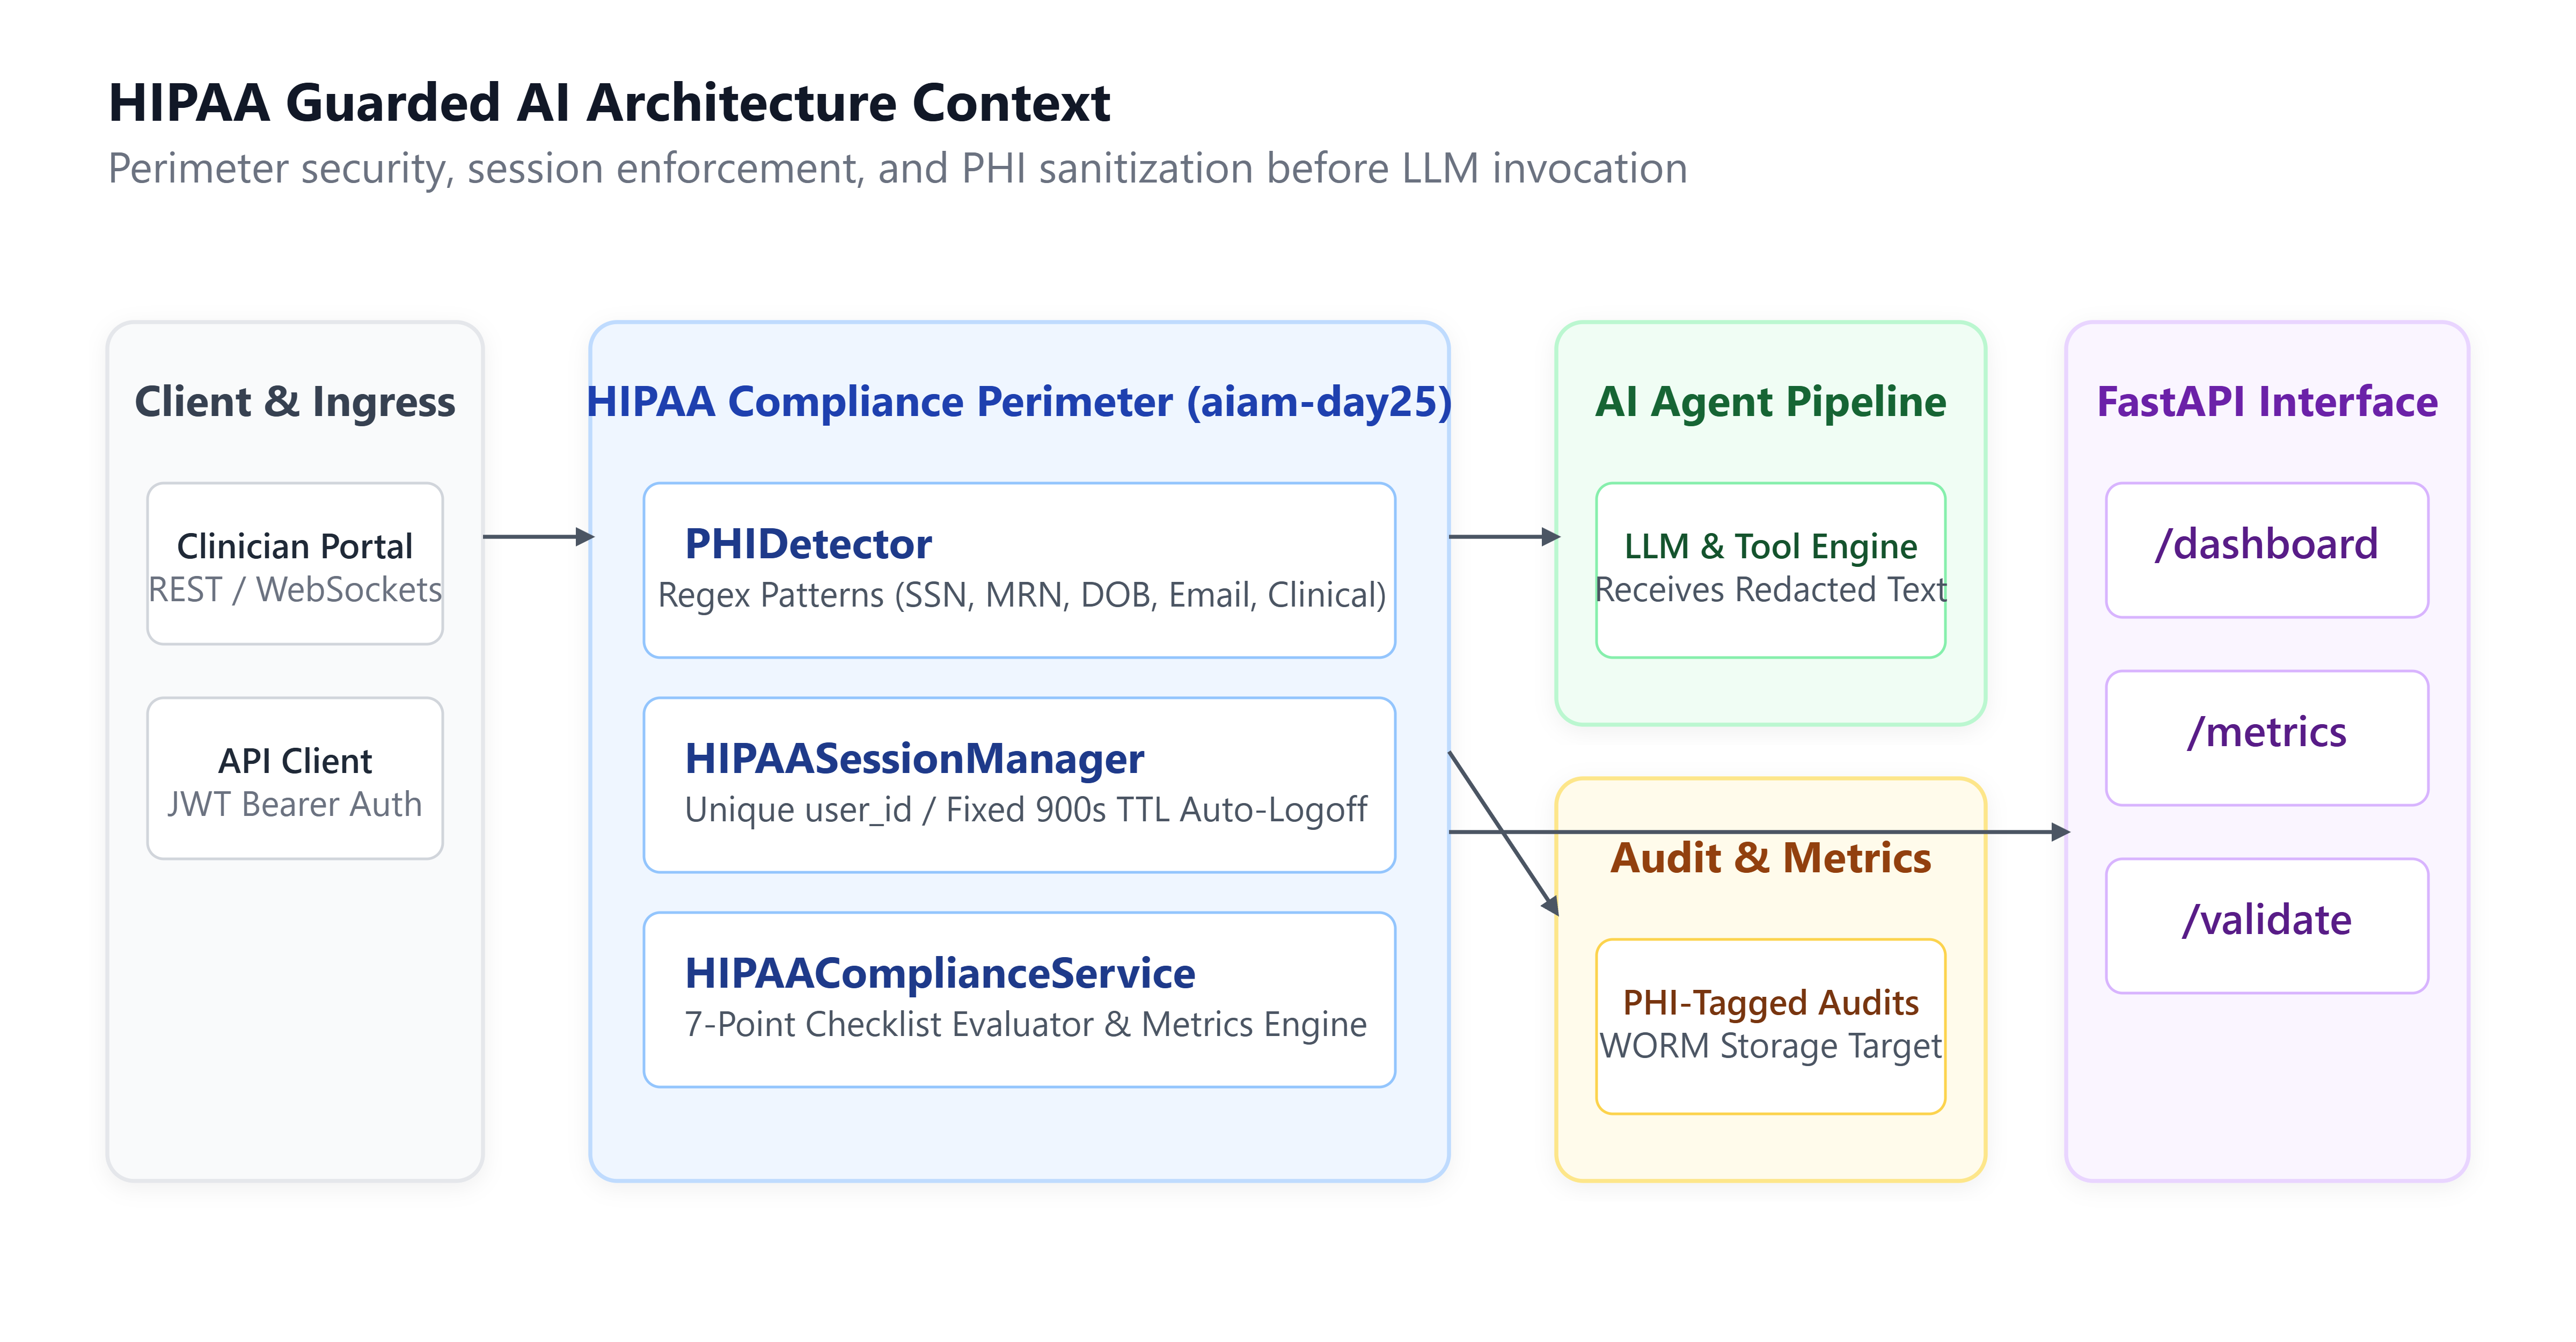Click 'Regex Patterns (SSN, MRN, DOB, Email, Clinical)'
This screenshot has width=2576, height=1342.
point(1022,595)
